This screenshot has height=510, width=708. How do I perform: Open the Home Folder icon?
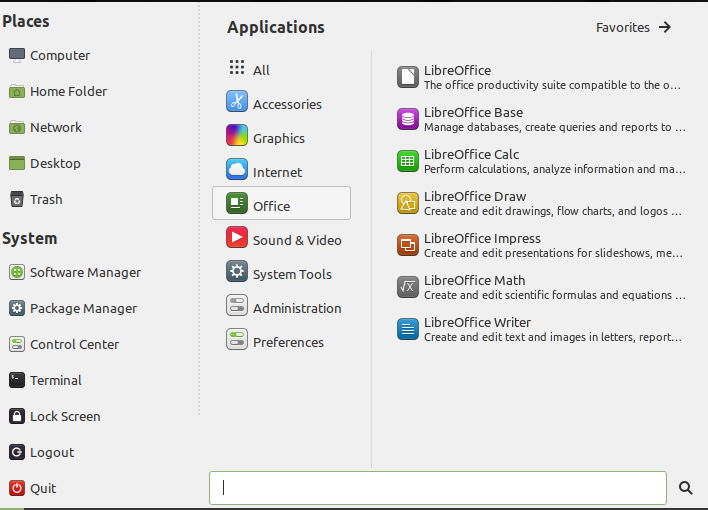coord(17,92)
